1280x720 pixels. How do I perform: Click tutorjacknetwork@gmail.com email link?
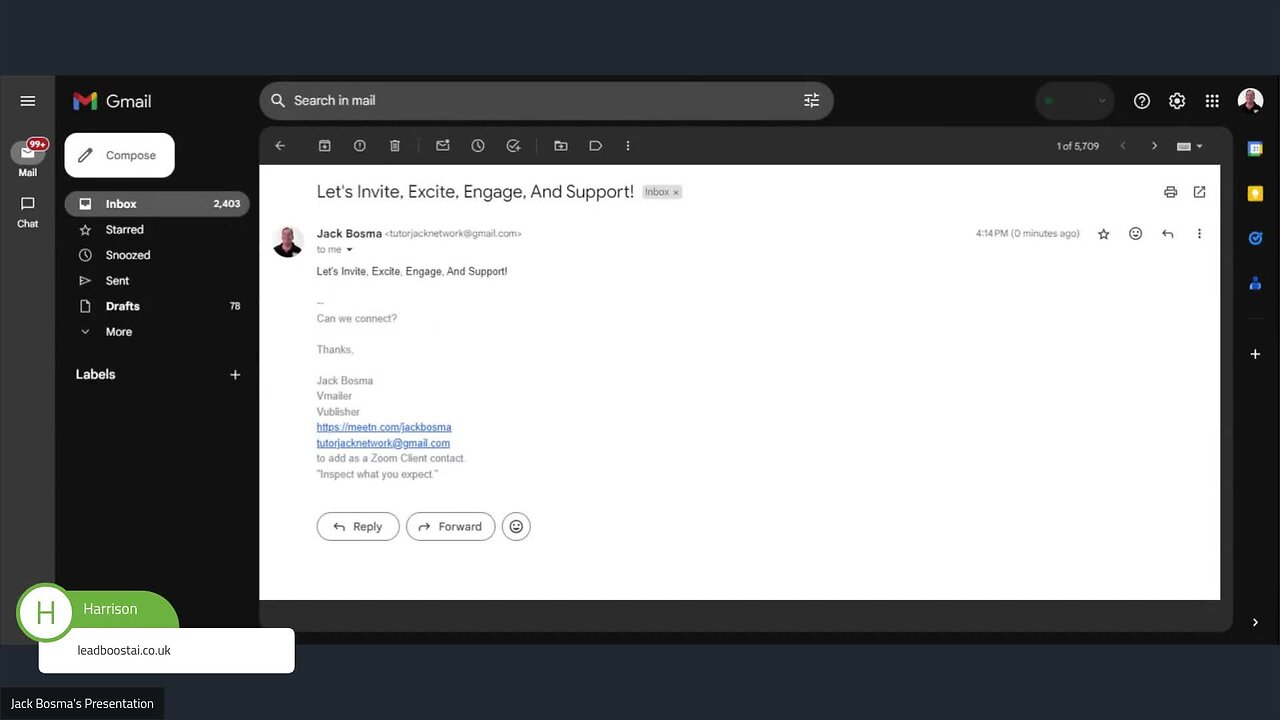(383, 443)
